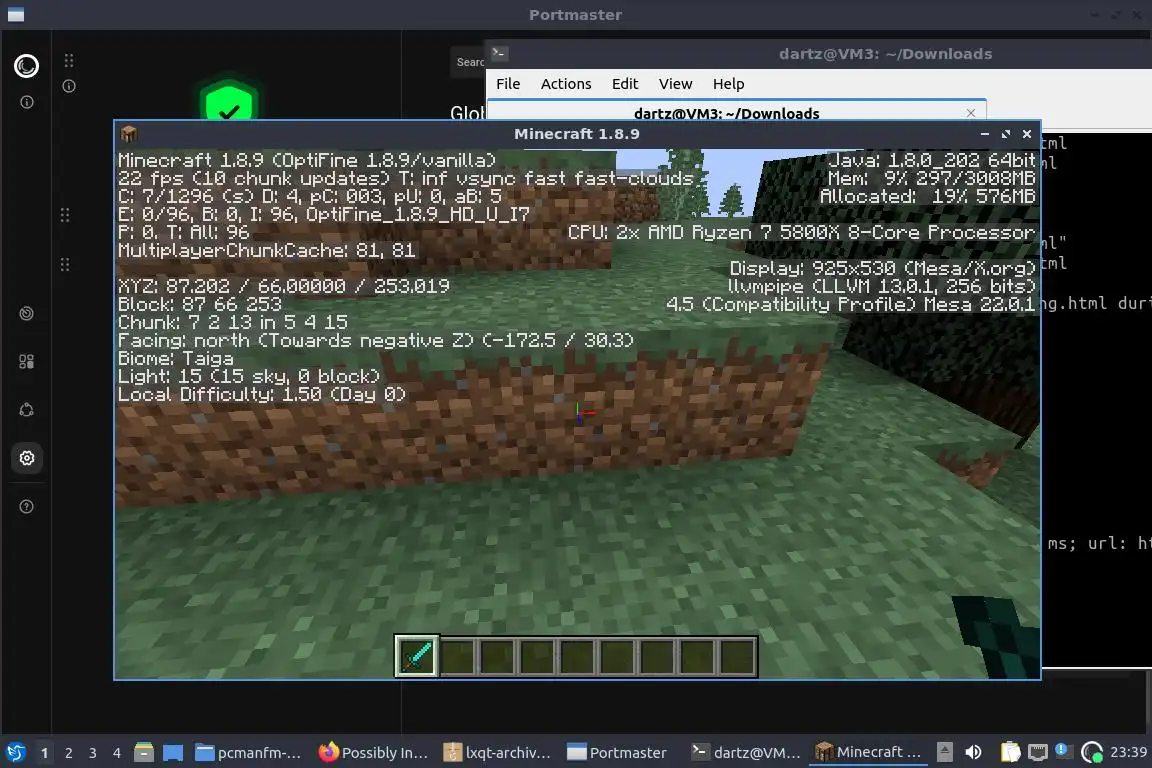The image size is (1152, 768).
Task: Click the Local Difficulty: 1.50 debug line
Action: (x=262, y=395)
